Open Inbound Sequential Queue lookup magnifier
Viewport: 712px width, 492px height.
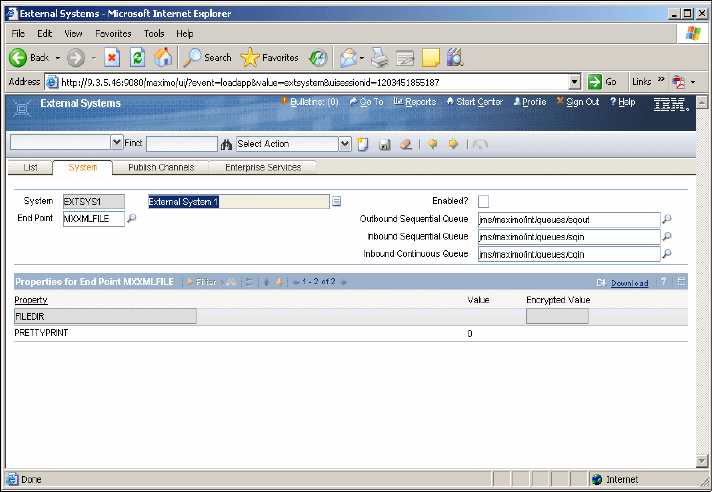coord(667,236)
